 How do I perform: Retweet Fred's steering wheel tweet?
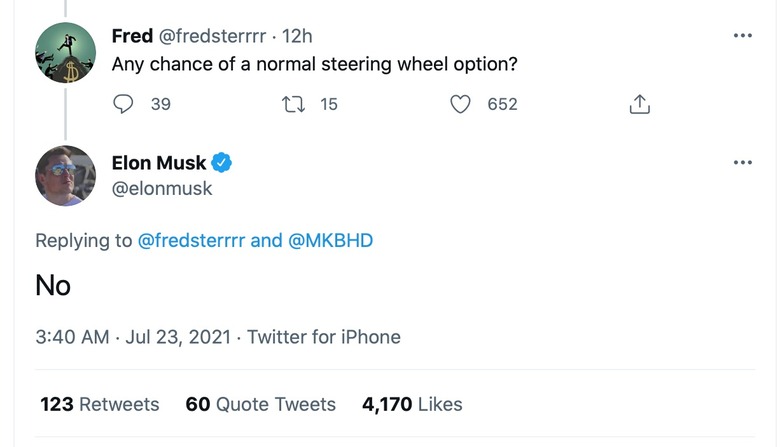tap(293, 104)
